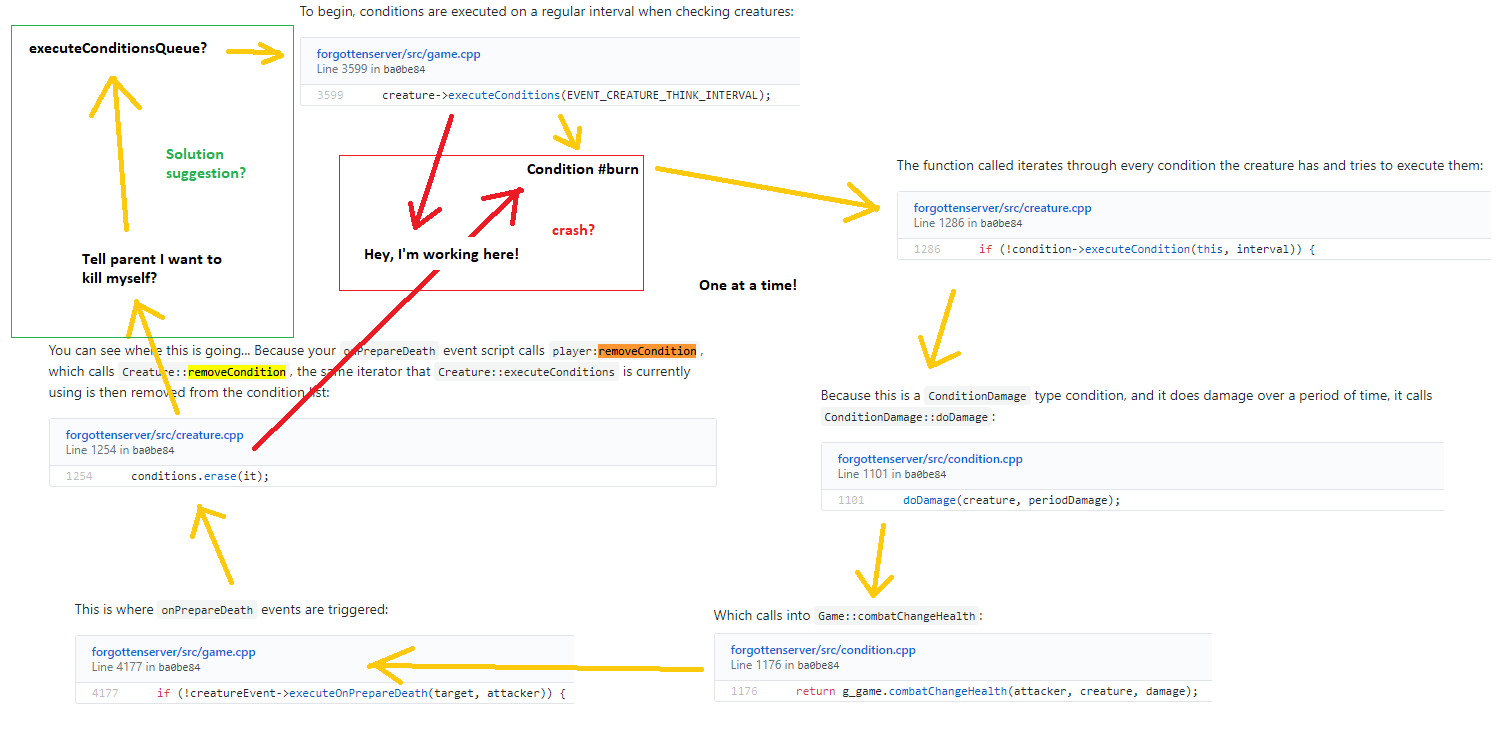Click line number 1286 in the code gutter
The width and height of the screenshot is (1501, 730).
[927, 249]
